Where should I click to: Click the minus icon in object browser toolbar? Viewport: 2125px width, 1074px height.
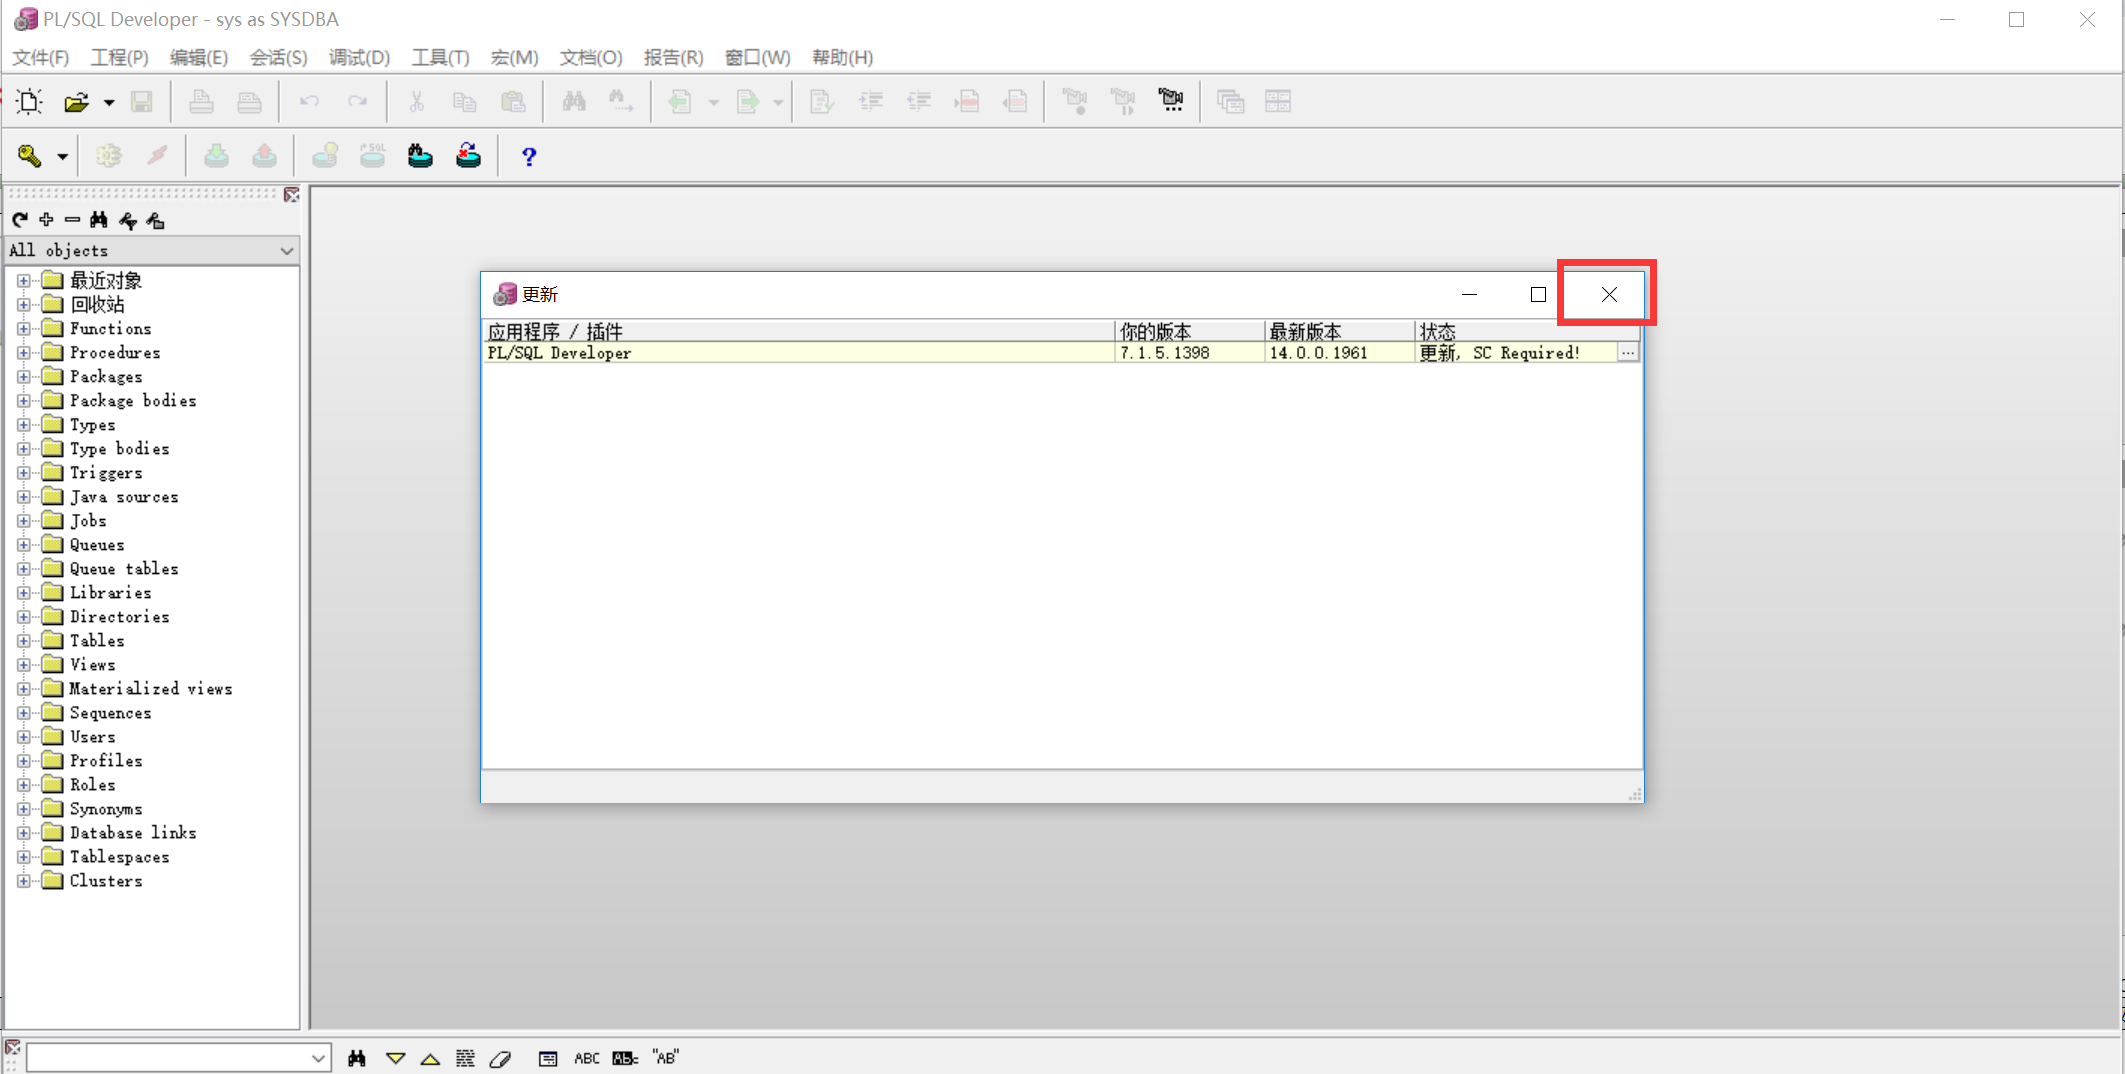click(x=72, y=220)
